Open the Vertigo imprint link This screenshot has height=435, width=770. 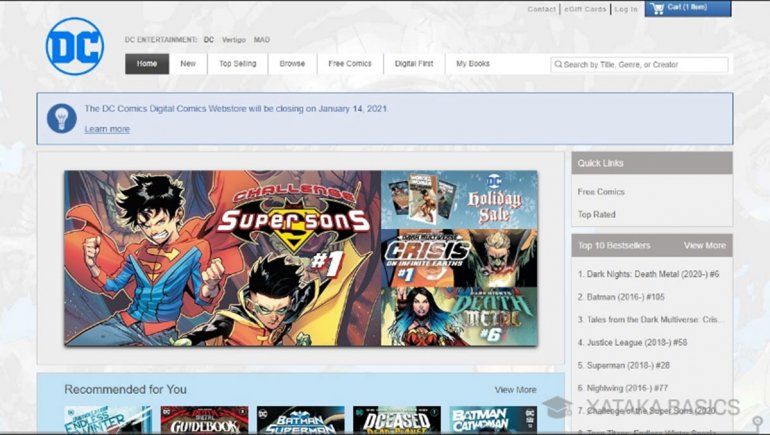[x=234, y=40]
